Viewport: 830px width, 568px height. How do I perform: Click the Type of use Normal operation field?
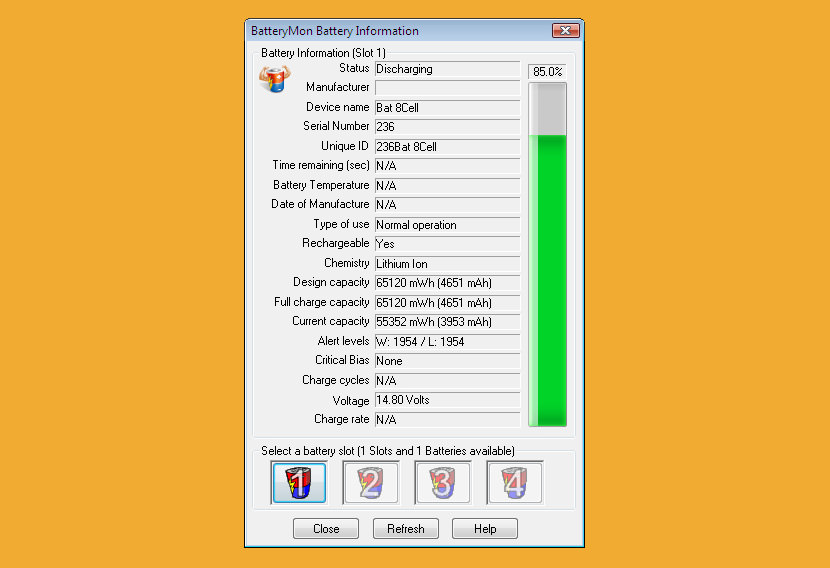[x=447, y=224]
